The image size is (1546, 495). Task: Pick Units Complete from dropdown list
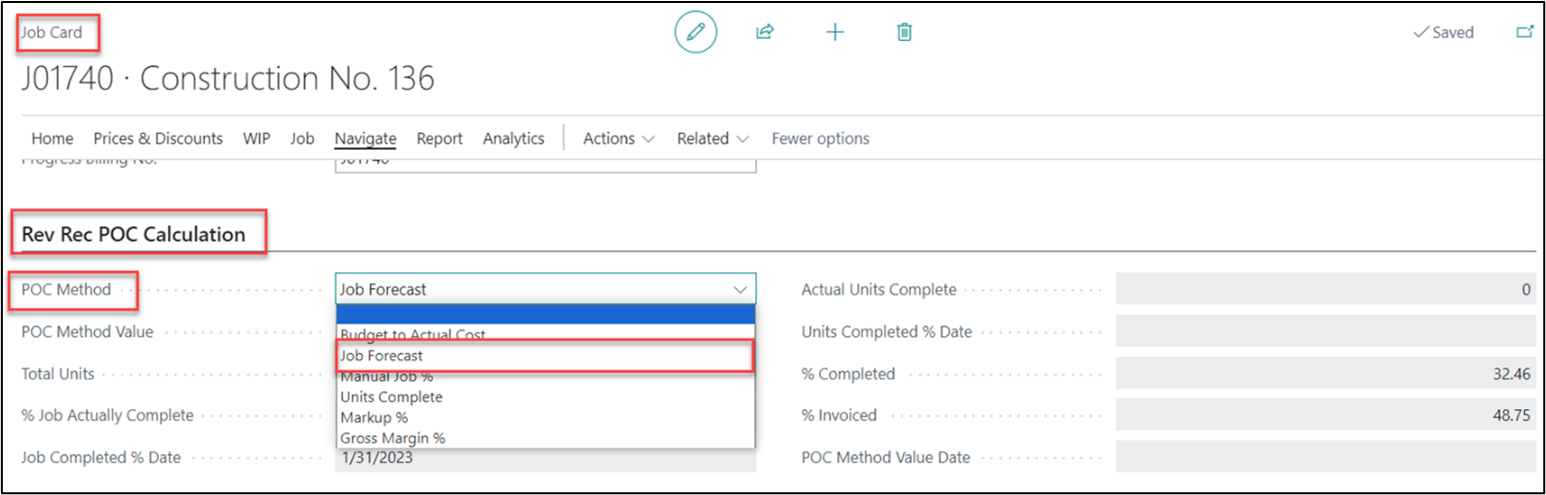[x=391, y=397]
